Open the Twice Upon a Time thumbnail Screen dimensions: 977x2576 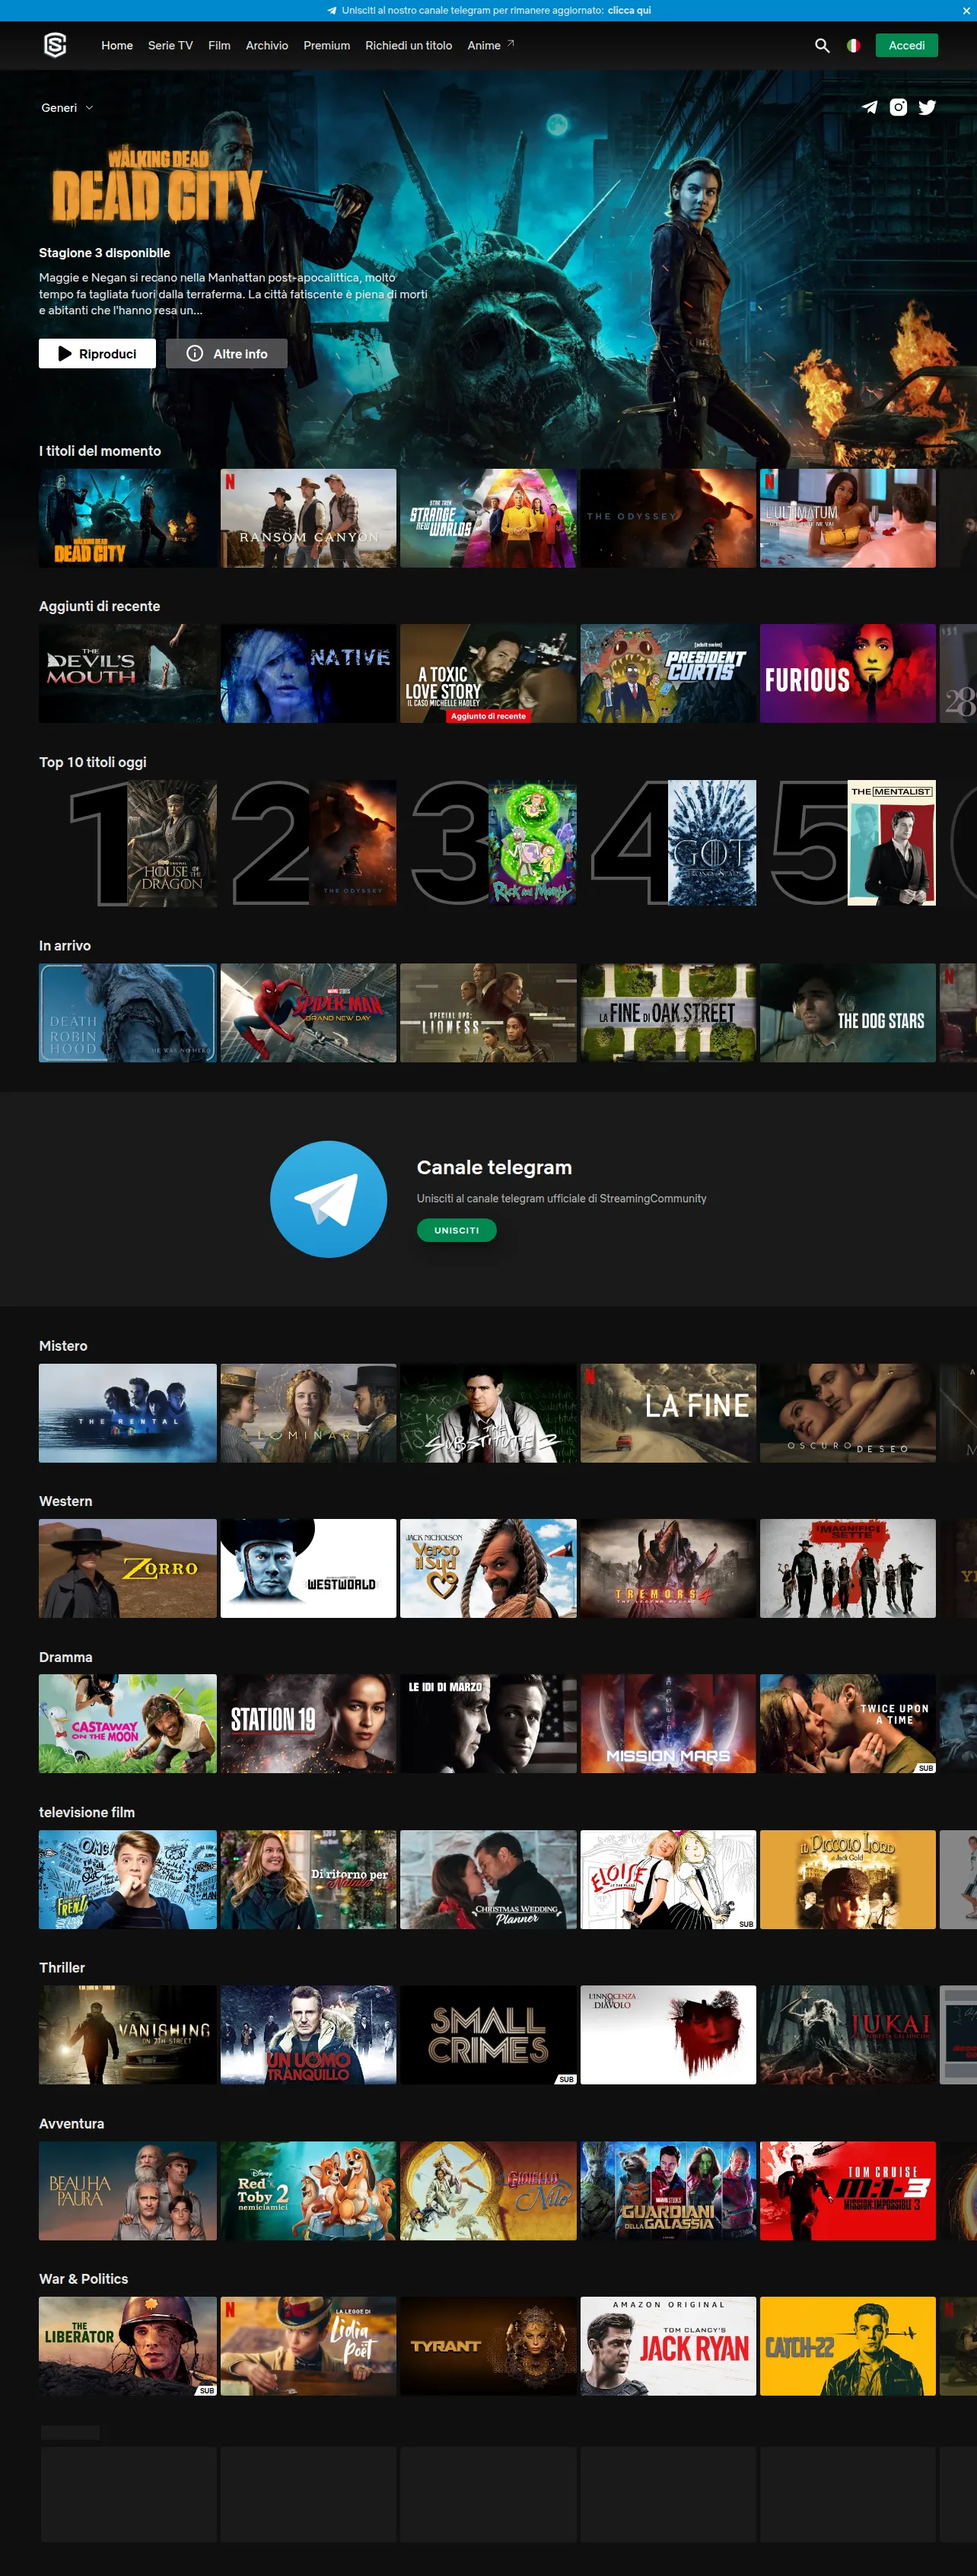848,1723
